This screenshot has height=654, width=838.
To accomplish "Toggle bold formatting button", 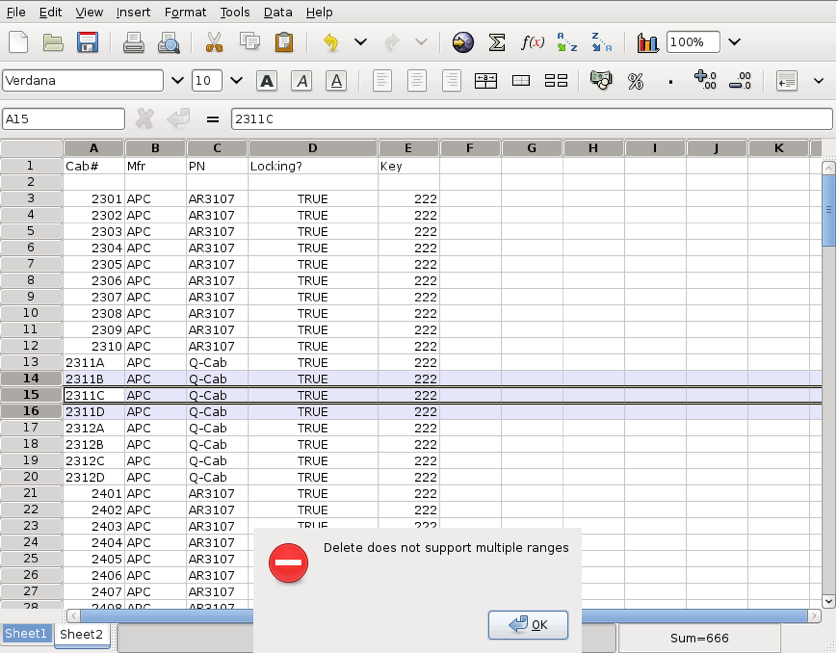I will (267, 81).
